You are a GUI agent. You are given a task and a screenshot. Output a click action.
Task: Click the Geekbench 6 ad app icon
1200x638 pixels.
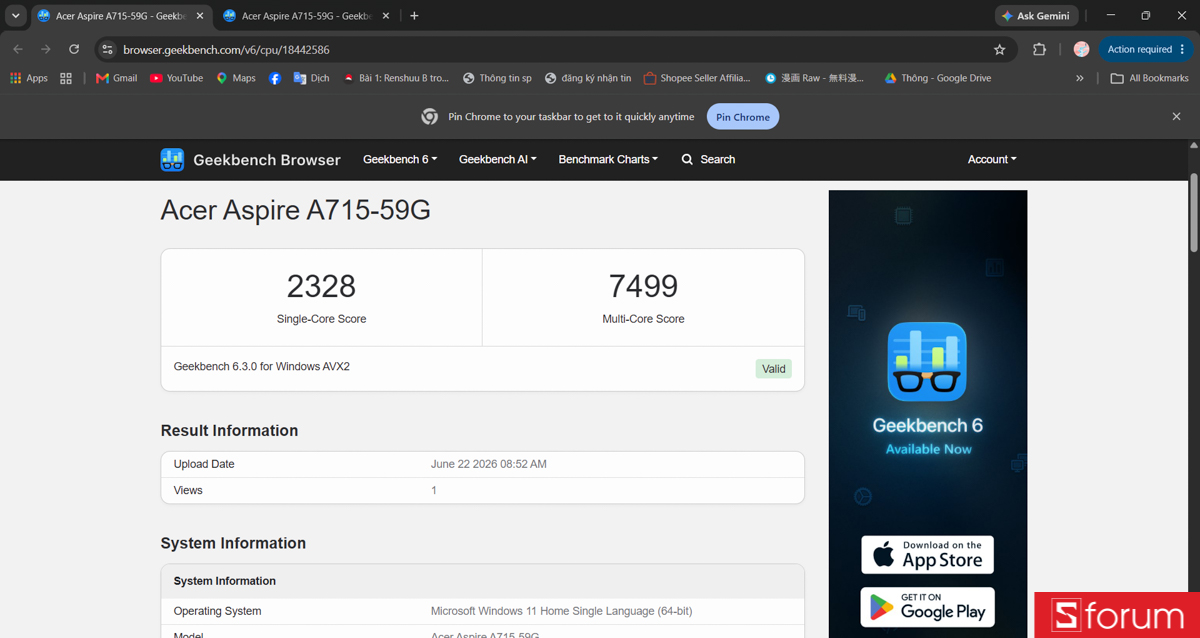click(927, 361)
